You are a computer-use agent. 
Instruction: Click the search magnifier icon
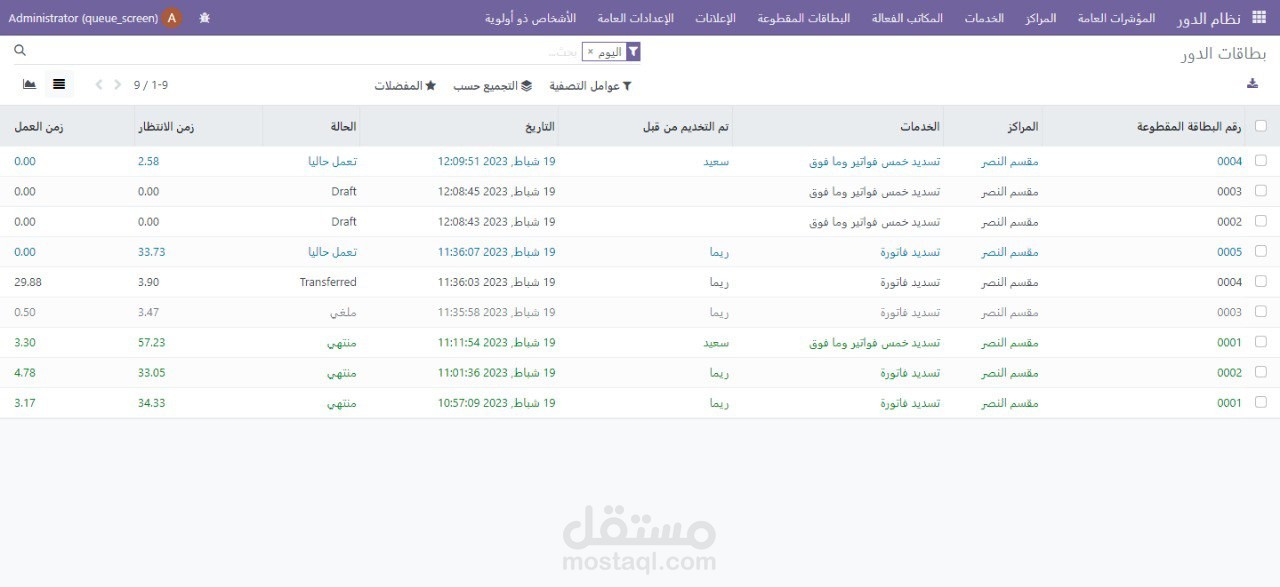[20, 49]
